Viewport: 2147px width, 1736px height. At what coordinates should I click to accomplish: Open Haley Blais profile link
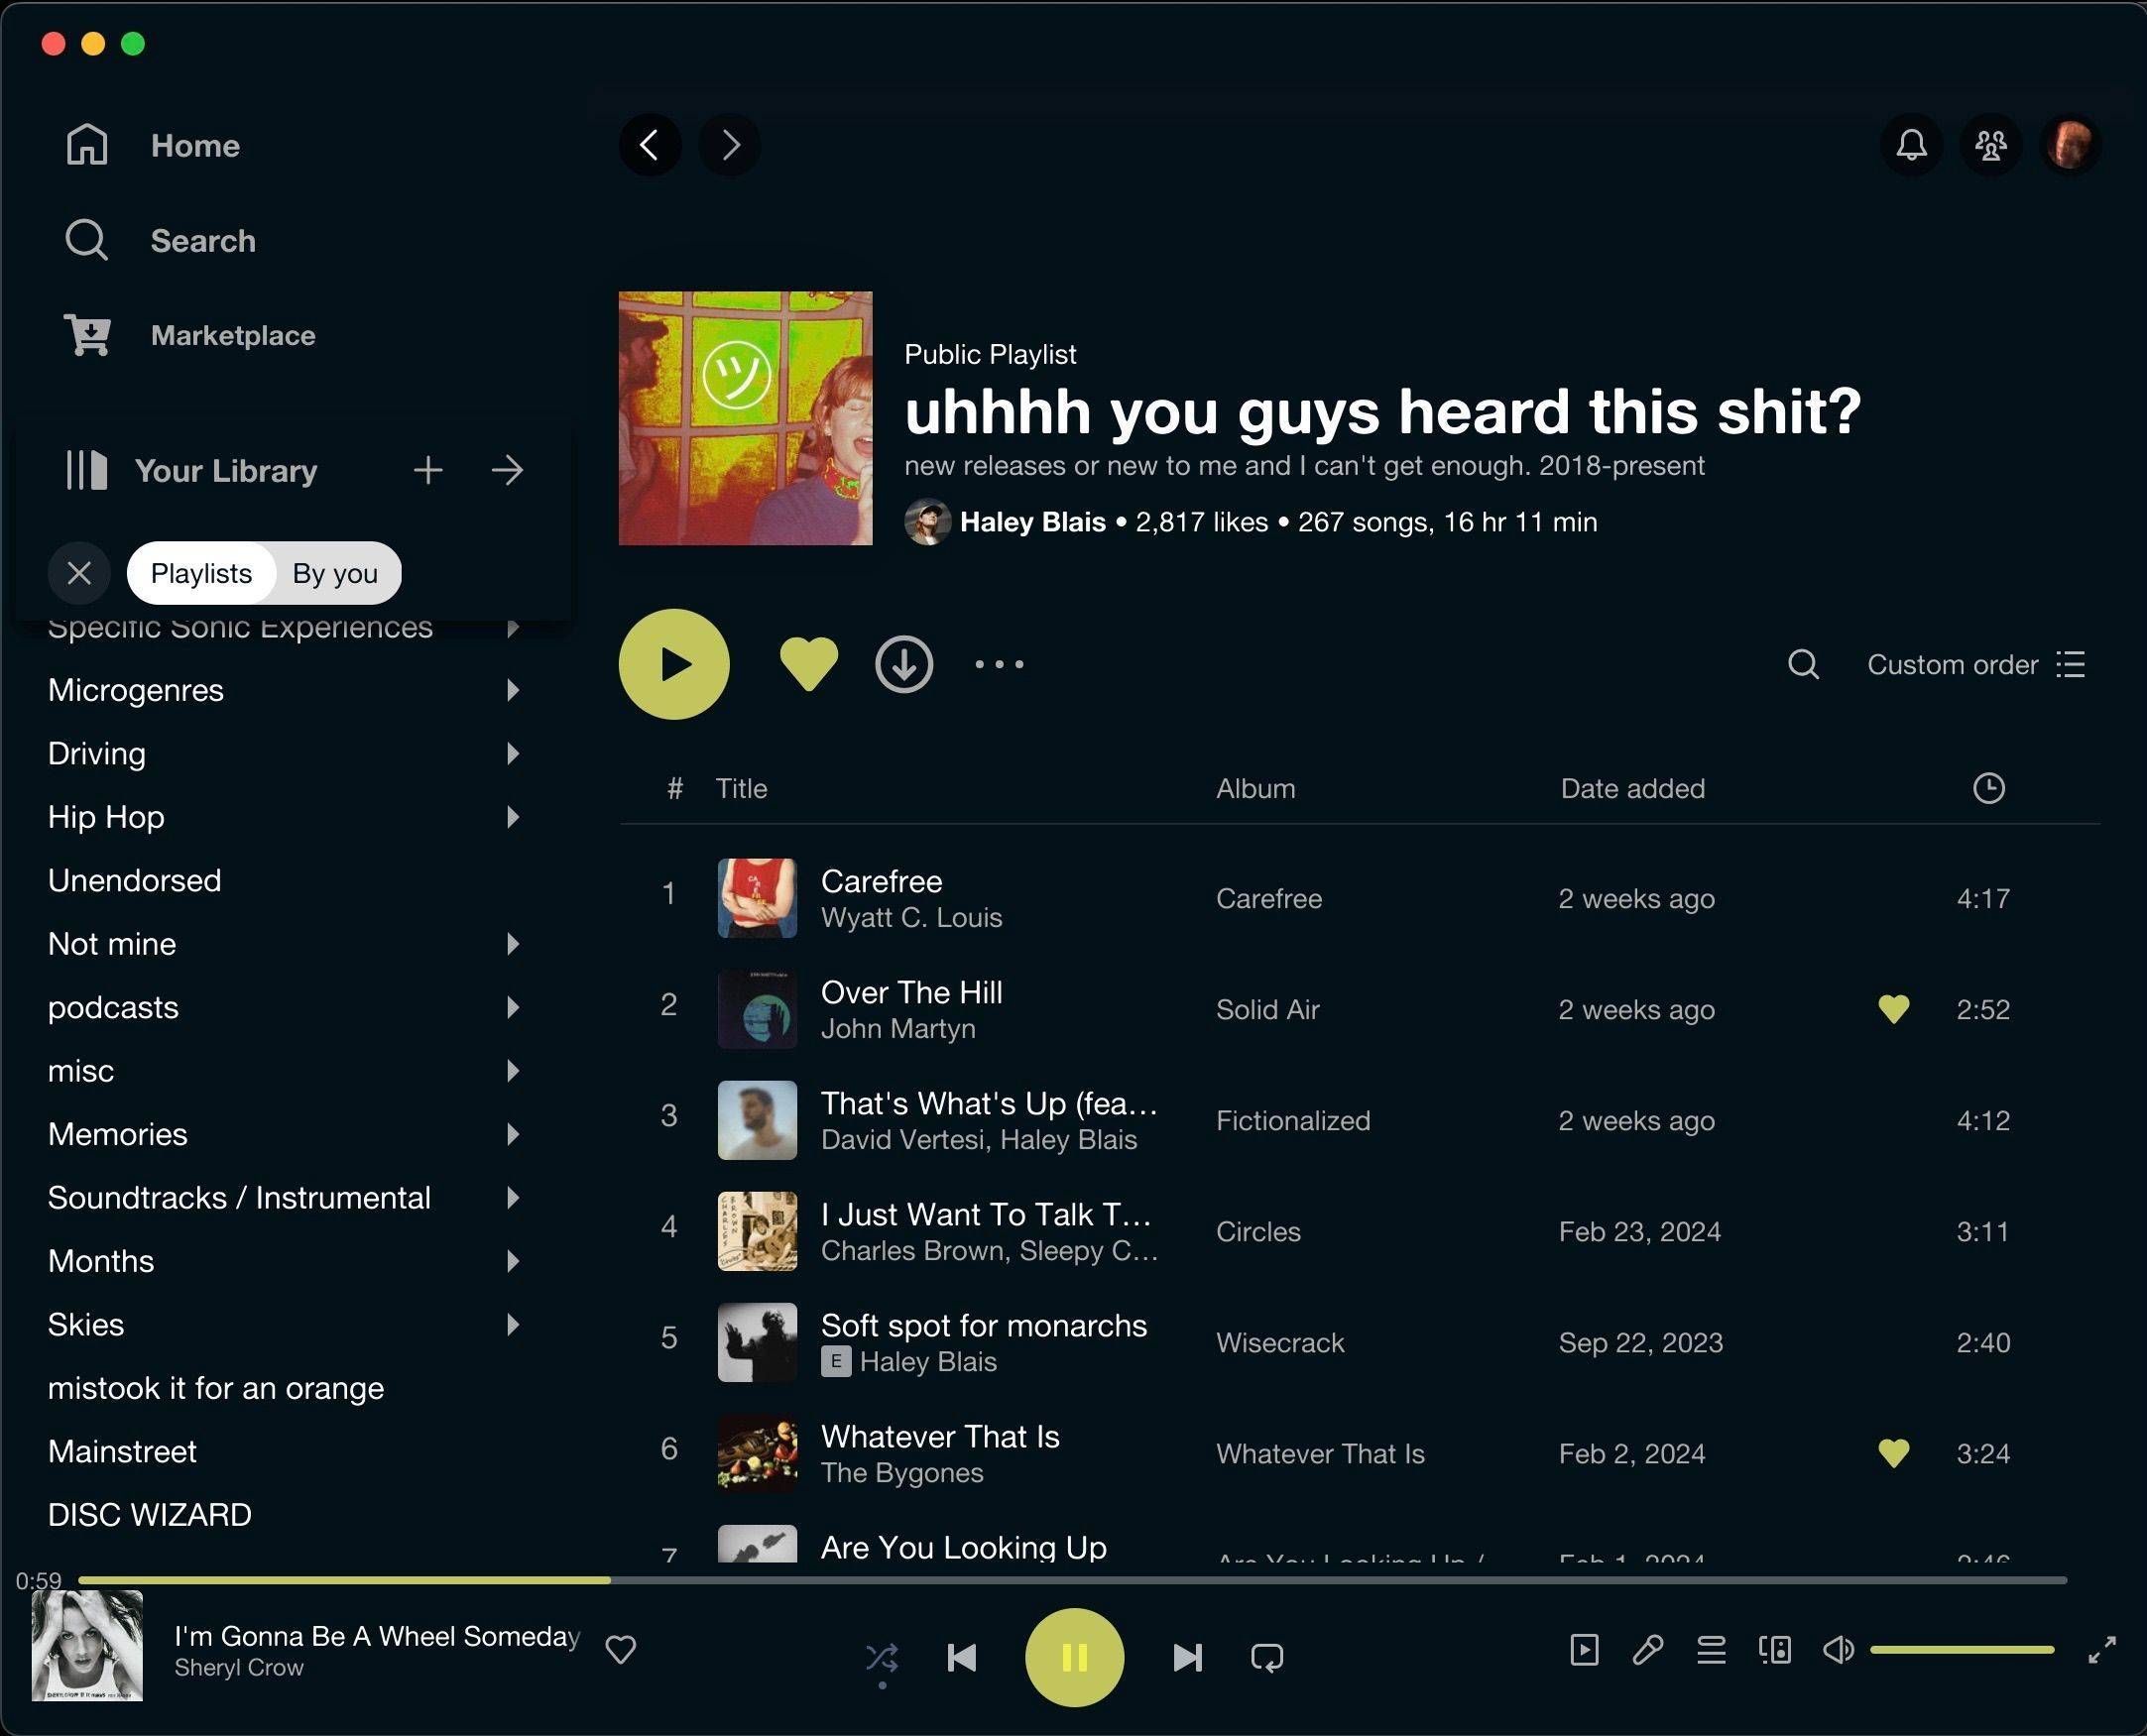1032,522
